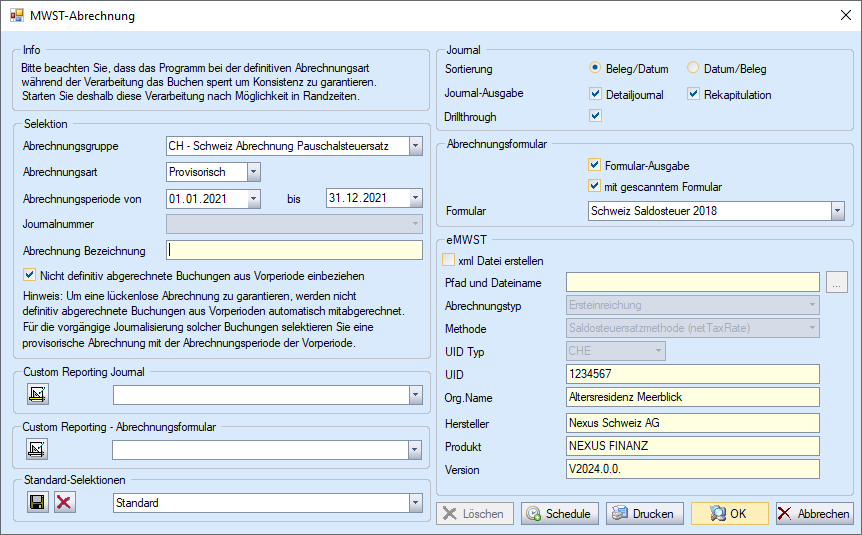Open the Formular Schweiz Saldosteuer dropdown
This screenshot has height=535, width=862.
(x=837, y=211)
